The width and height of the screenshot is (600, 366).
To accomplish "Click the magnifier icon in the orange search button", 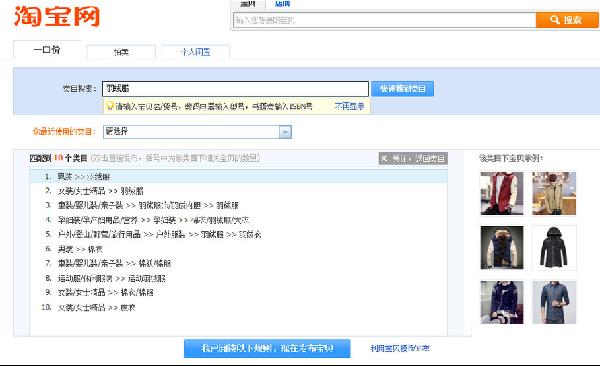I will click(x=554, y=20).
